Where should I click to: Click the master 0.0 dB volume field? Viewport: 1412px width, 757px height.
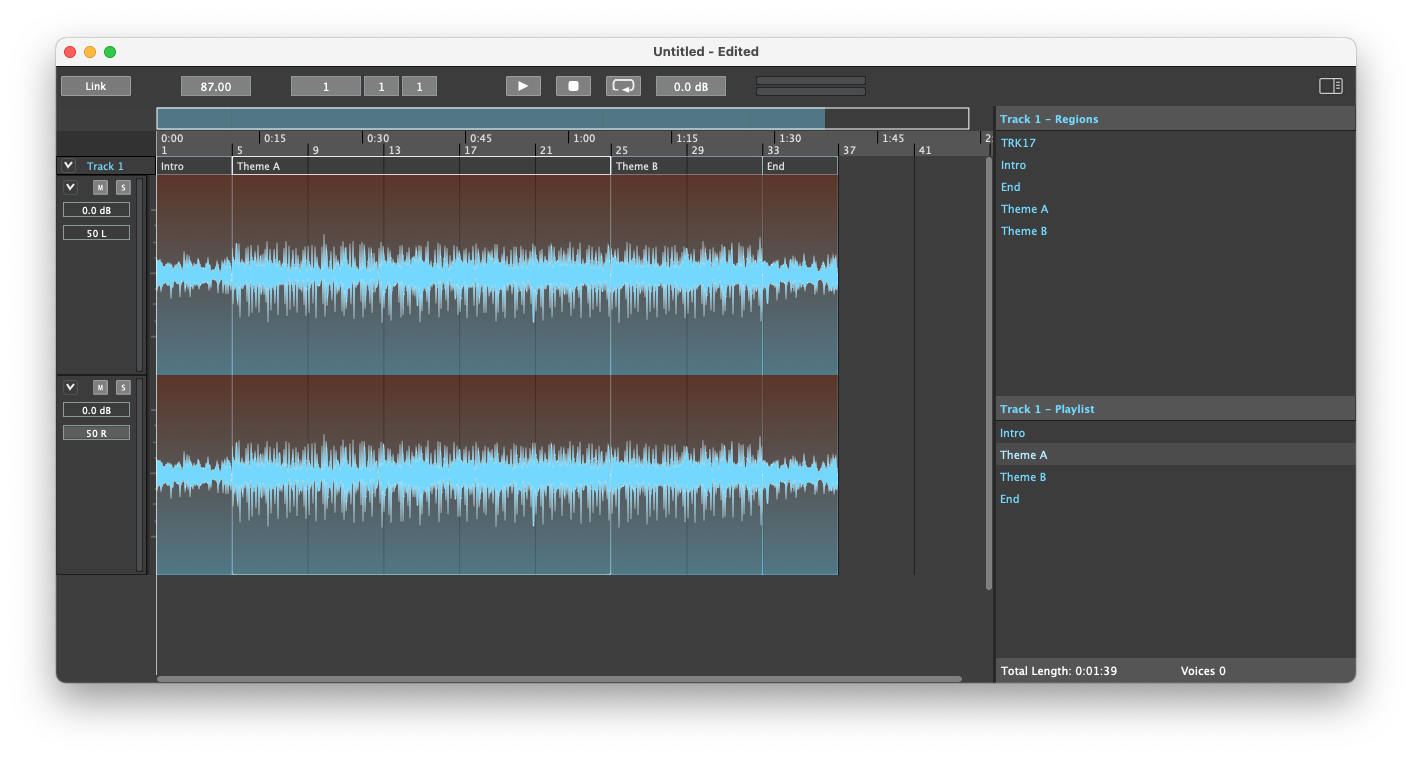690,87
